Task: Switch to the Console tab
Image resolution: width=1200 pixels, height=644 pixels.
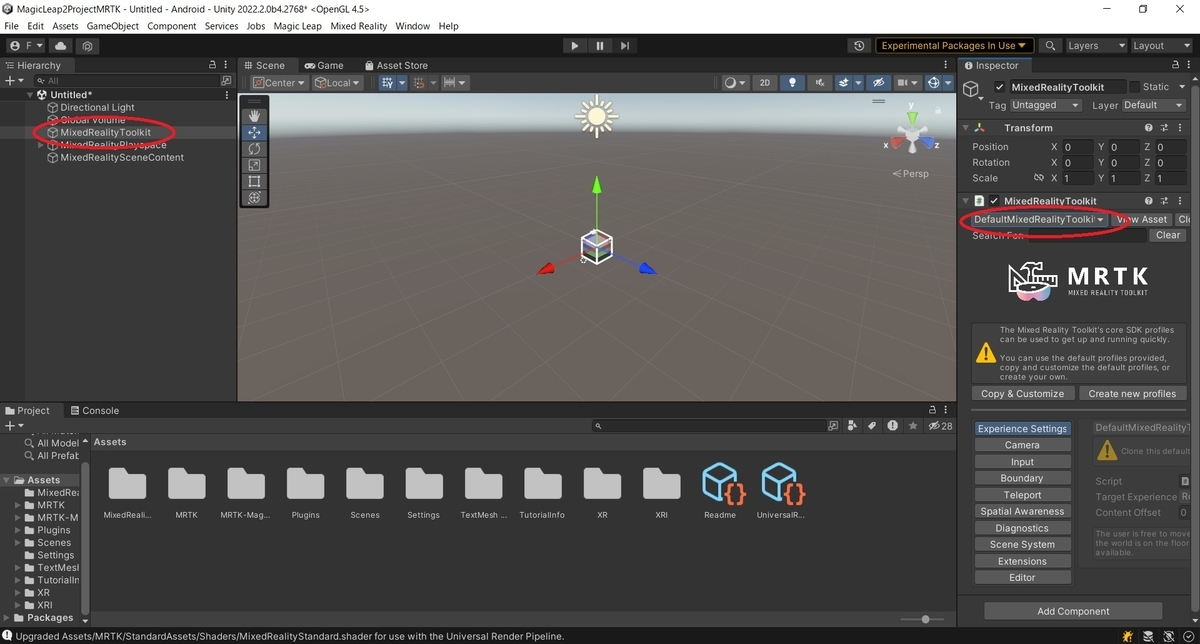Action: click(93, 410)
